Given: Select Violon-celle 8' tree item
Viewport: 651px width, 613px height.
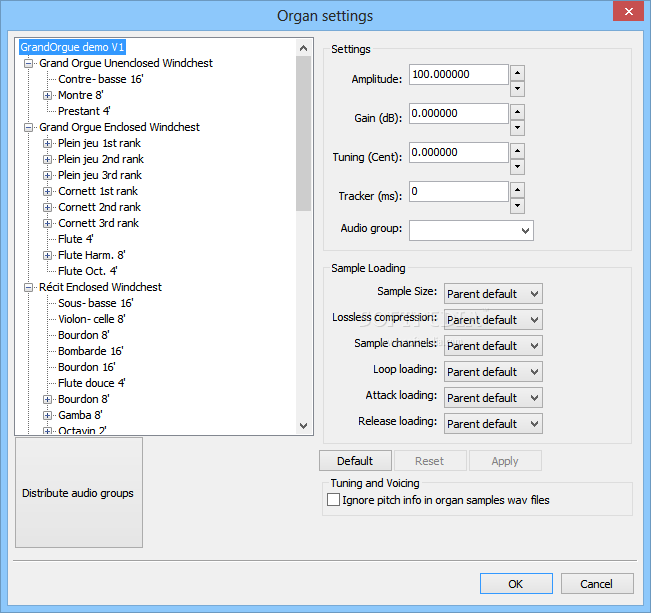Looking at the screenshot, I should point(92,319).
